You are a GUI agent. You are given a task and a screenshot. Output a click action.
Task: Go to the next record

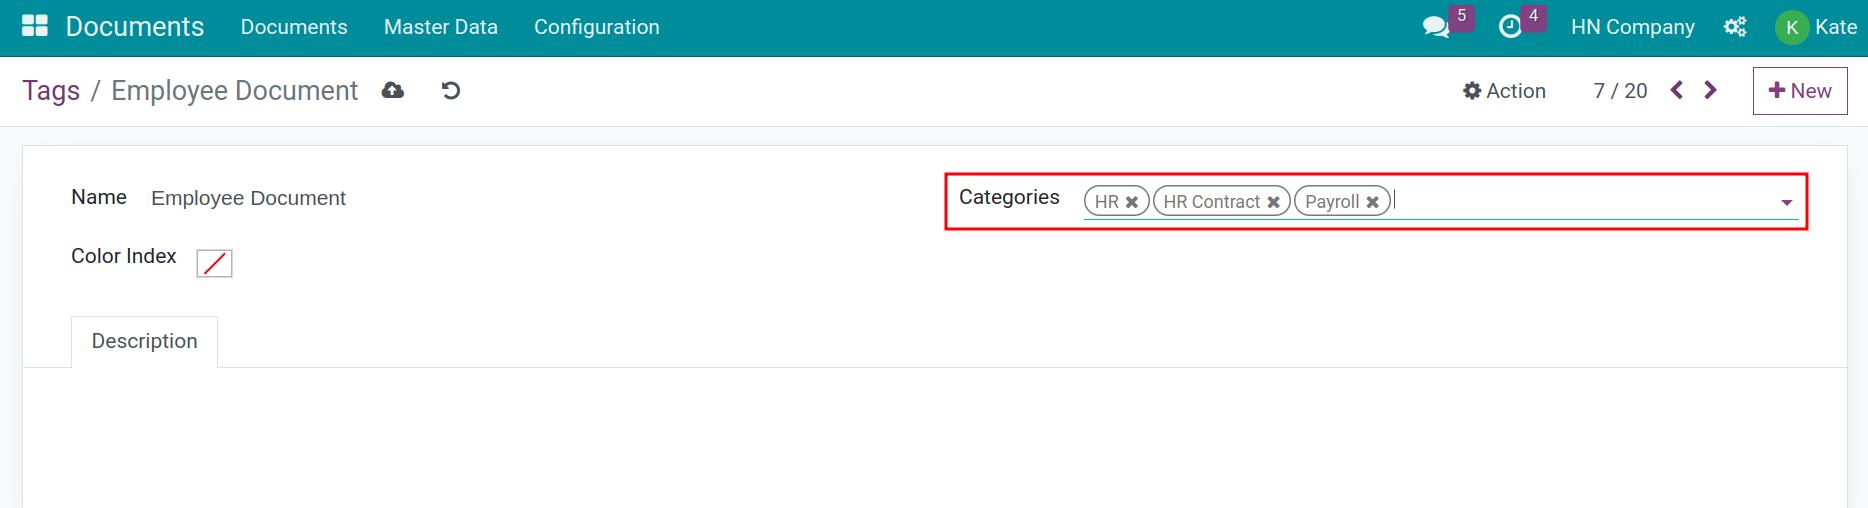1711,91
